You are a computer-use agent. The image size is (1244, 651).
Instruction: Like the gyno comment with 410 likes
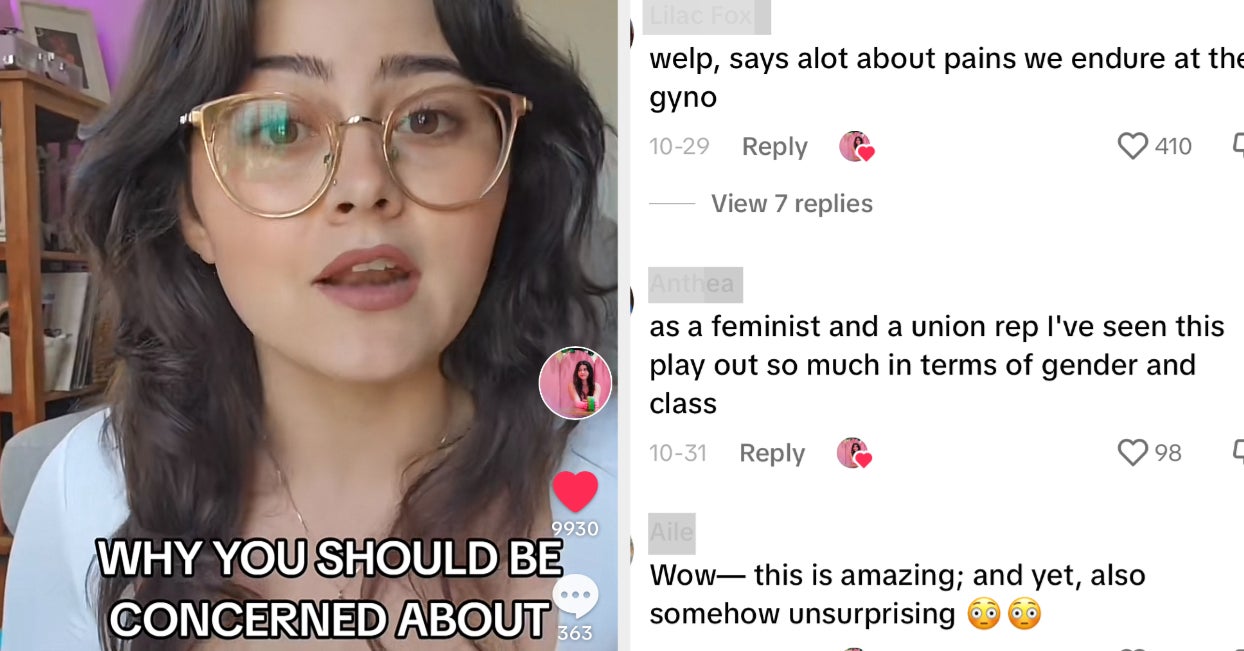pyautogui.click(x=1132, y=147)
